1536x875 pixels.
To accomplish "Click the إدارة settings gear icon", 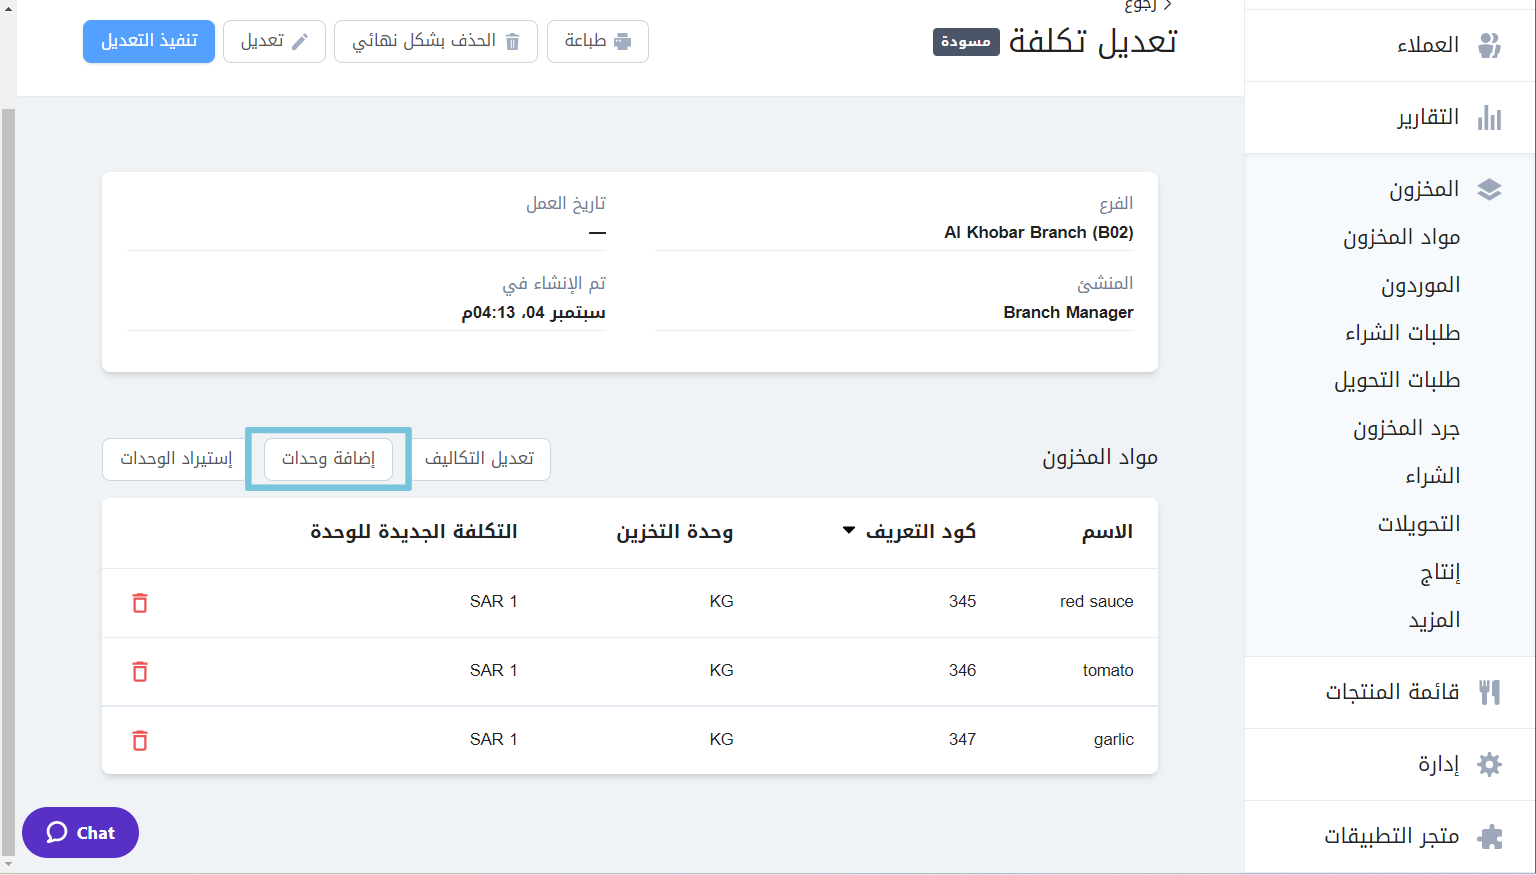I will click(x=1488, y=764).
